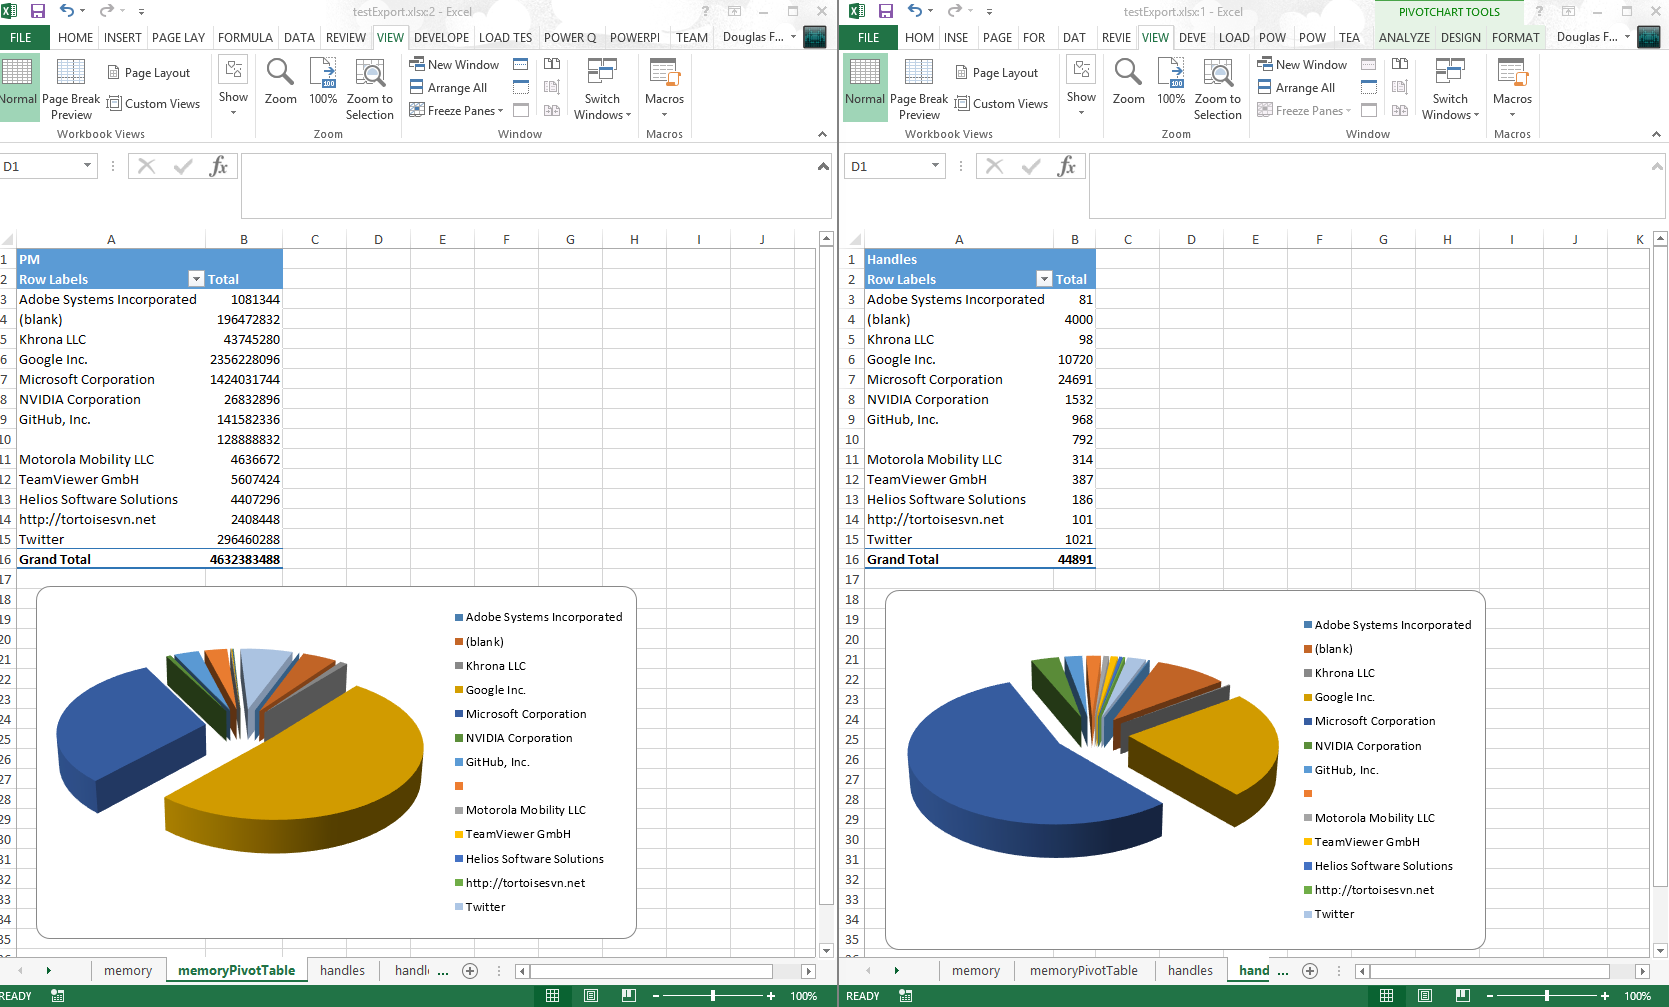Open Macros in the right Excel window

(x=1511, y=85)
